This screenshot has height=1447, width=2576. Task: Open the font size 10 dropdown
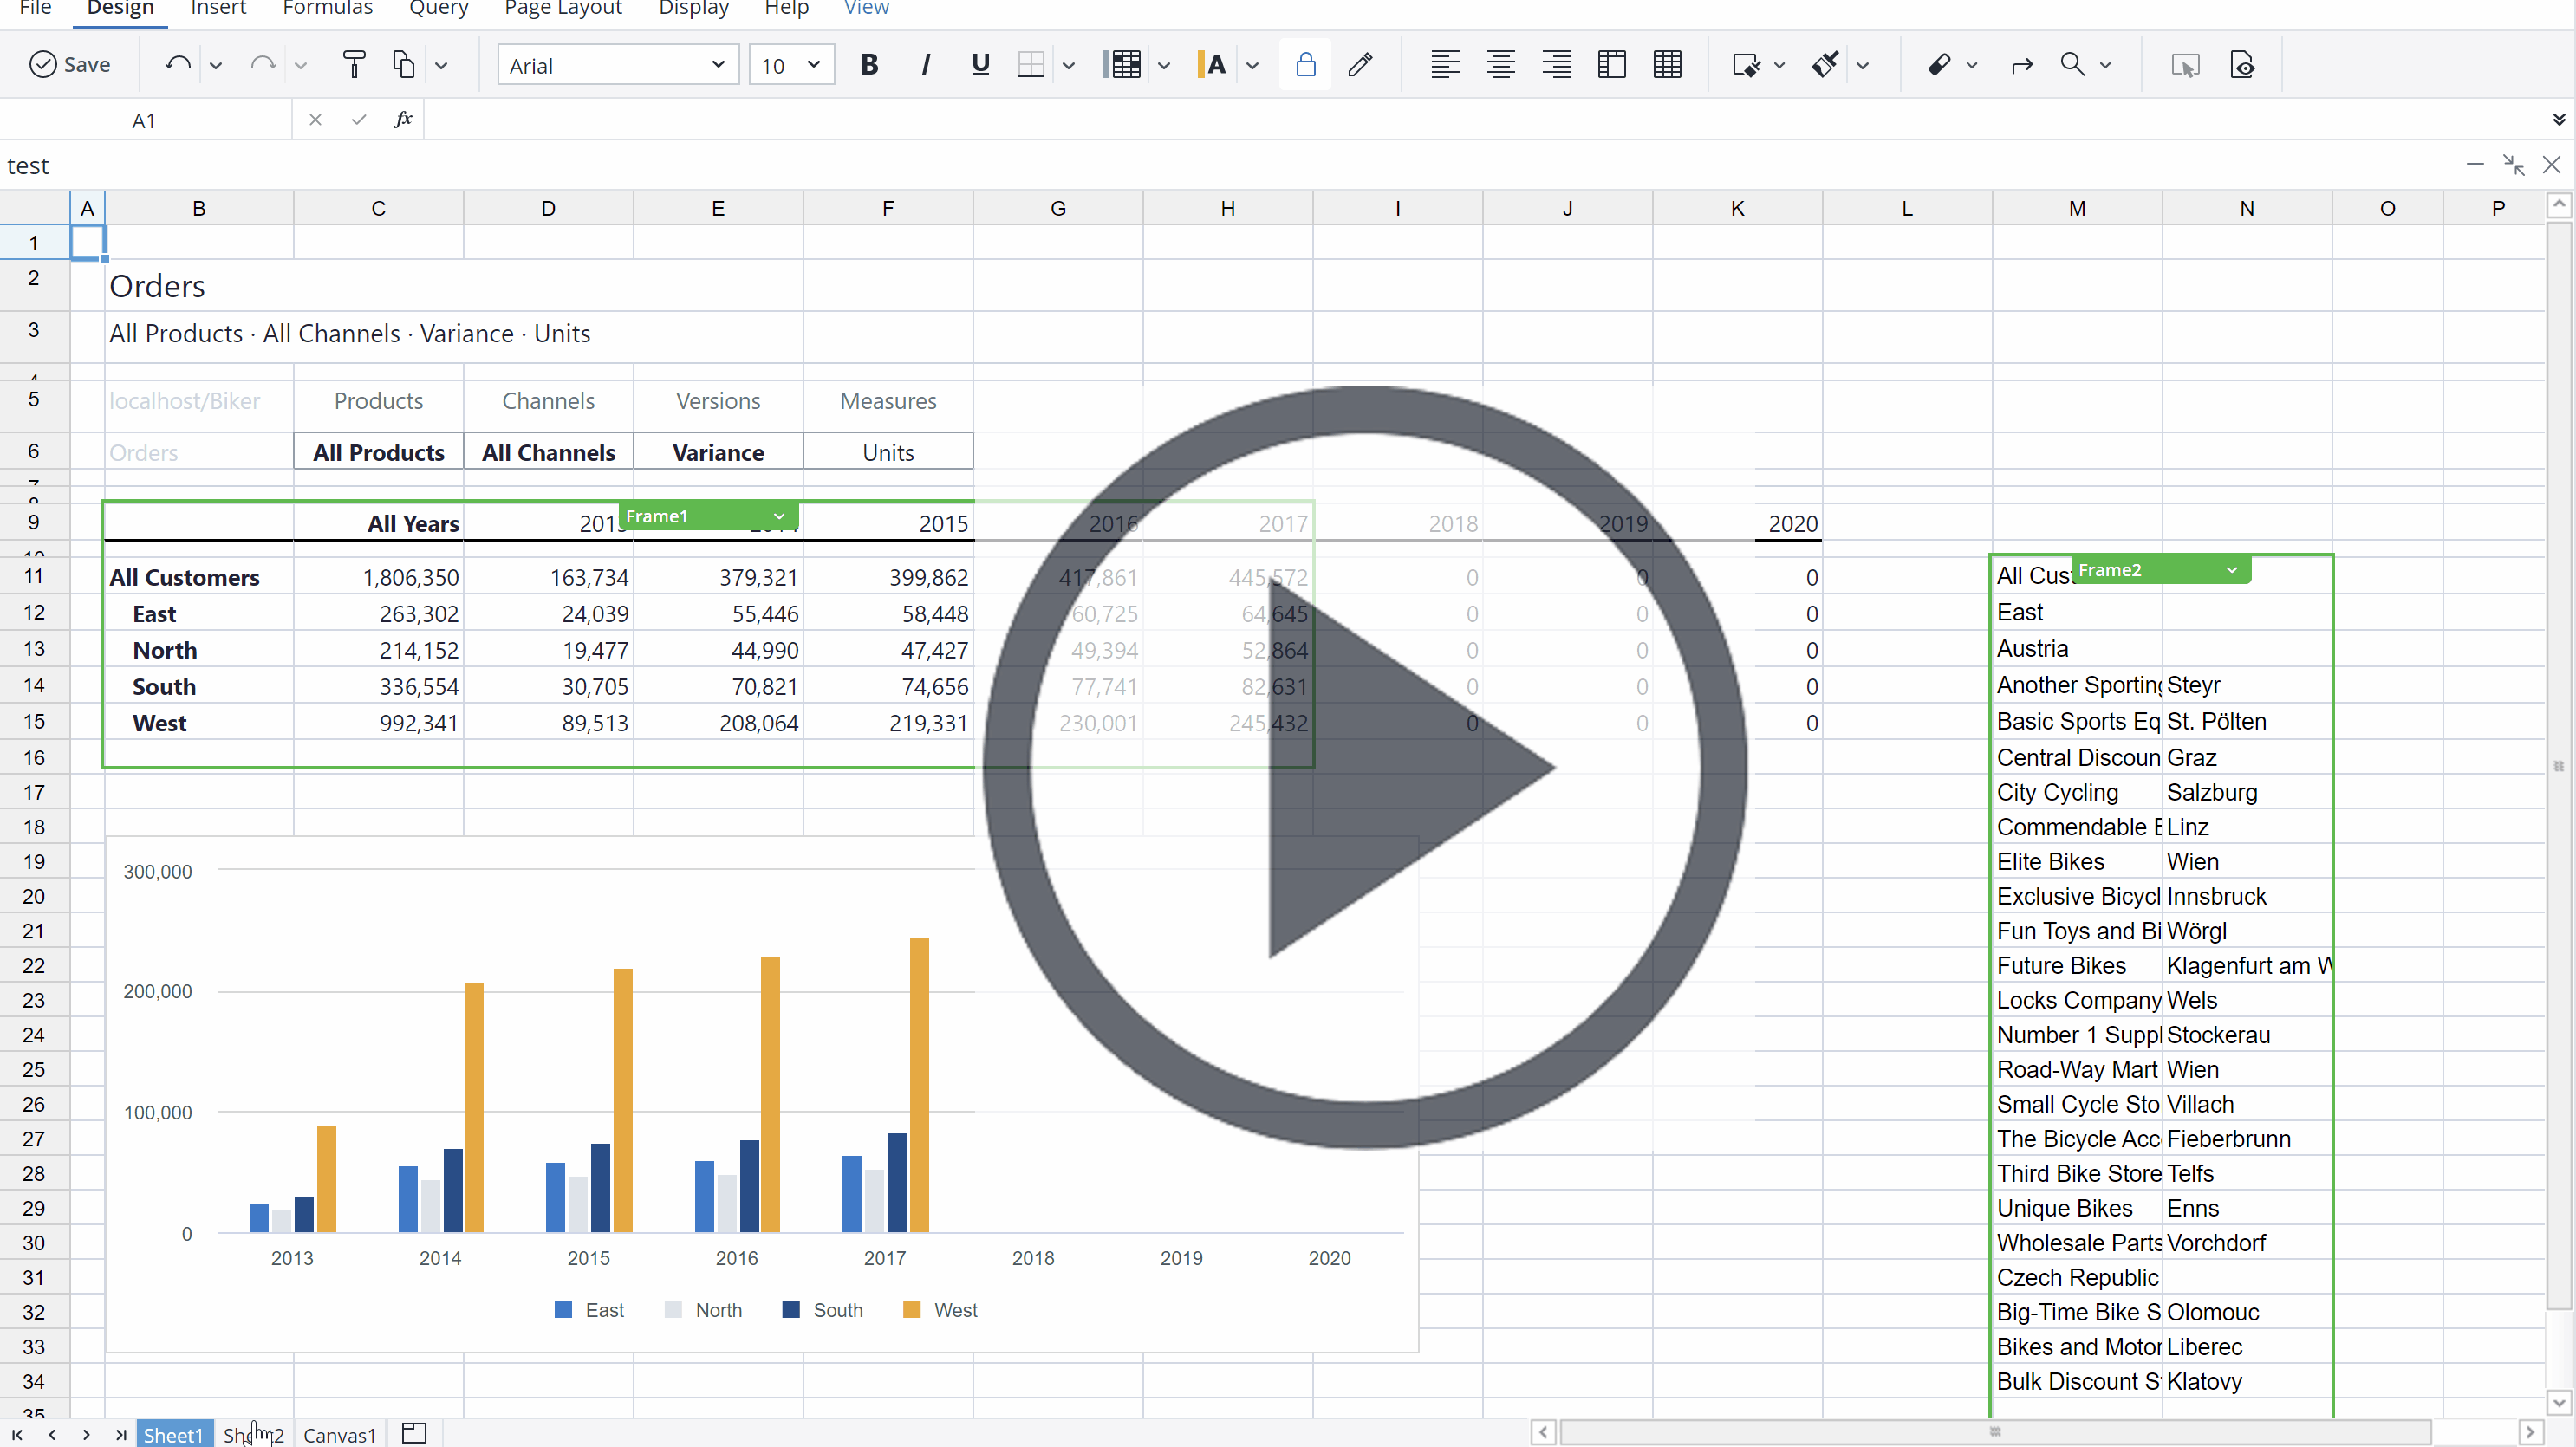pyautogui.click(x=813, y=65)
